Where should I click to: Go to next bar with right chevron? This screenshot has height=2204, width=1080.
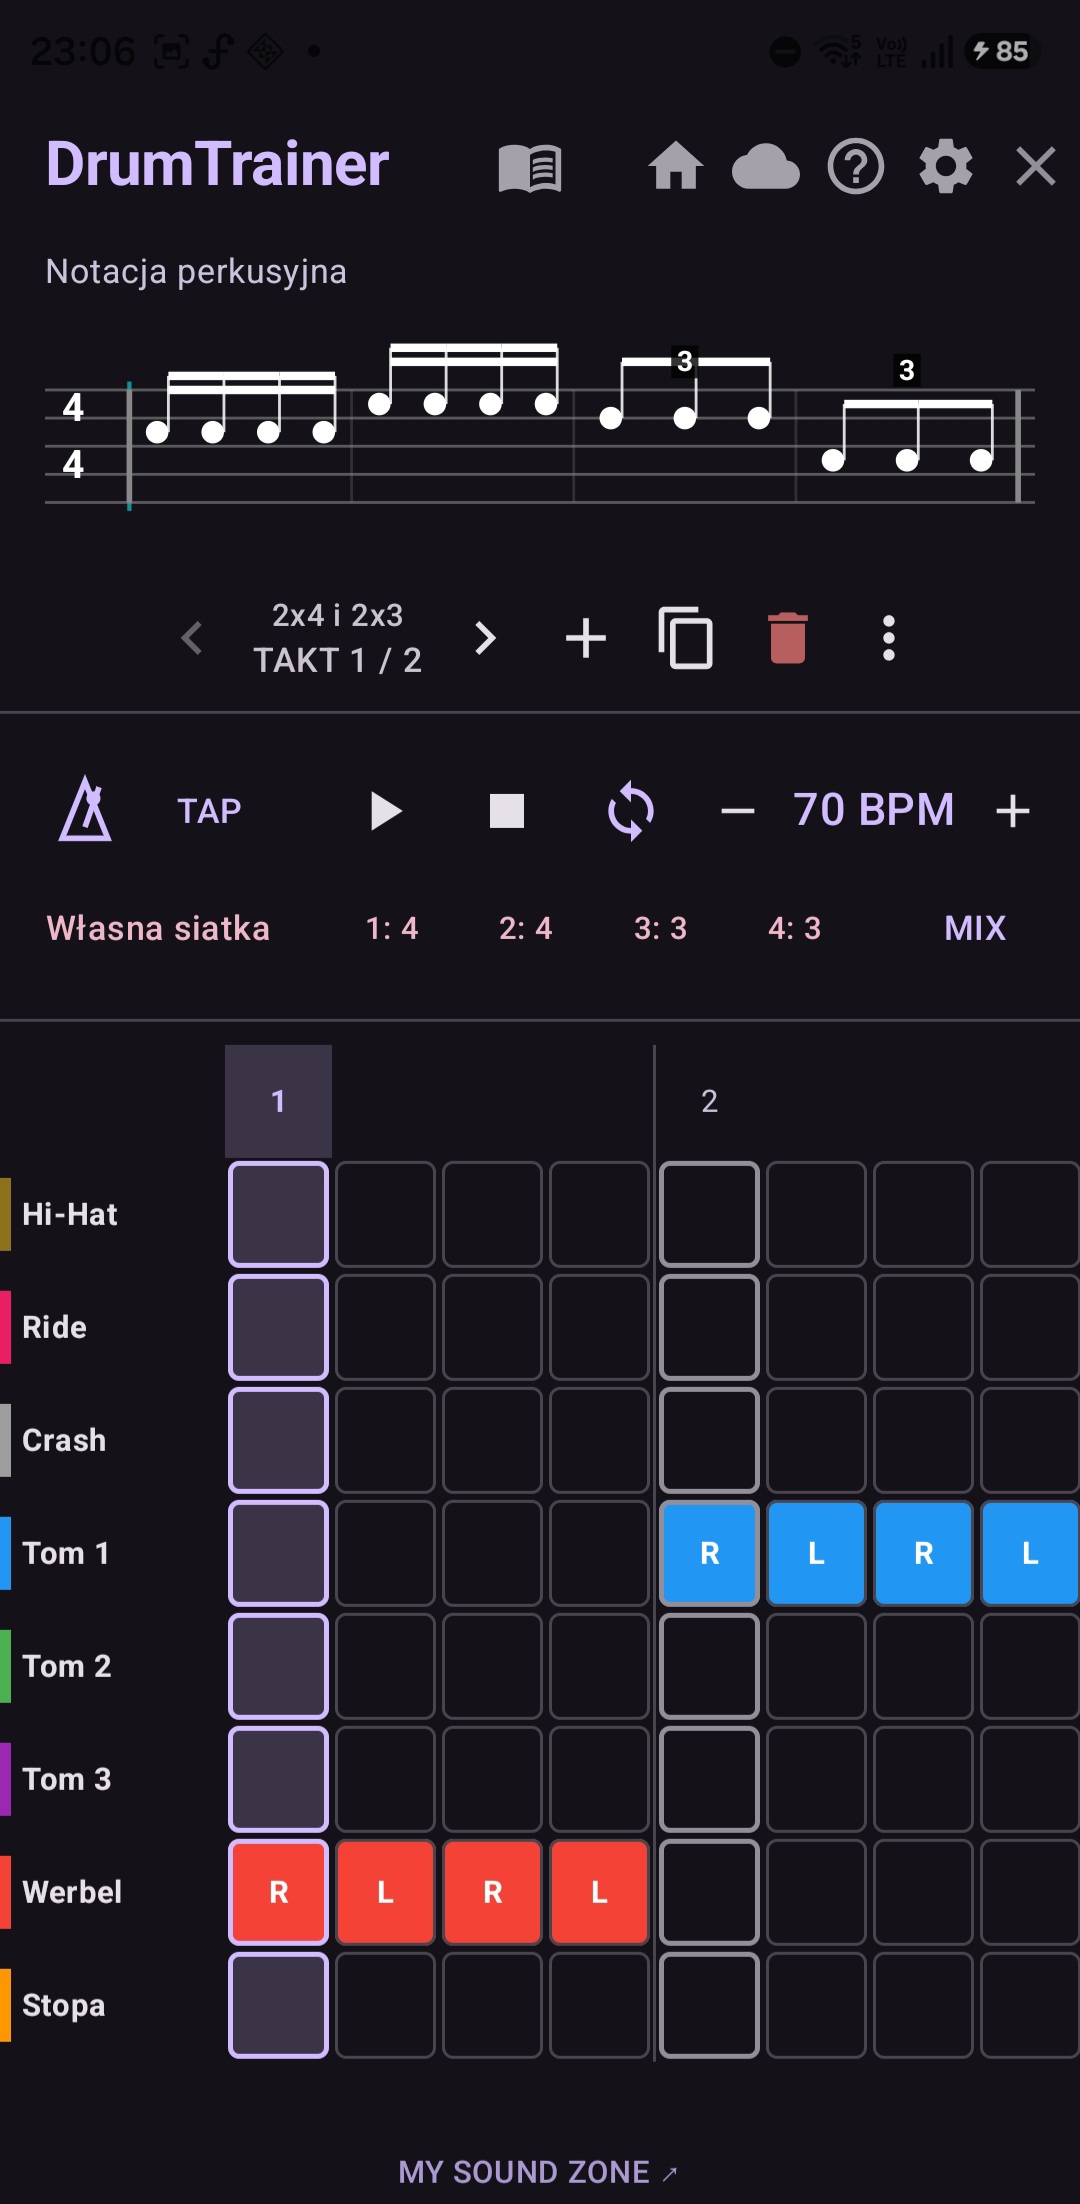coord(485,638)
